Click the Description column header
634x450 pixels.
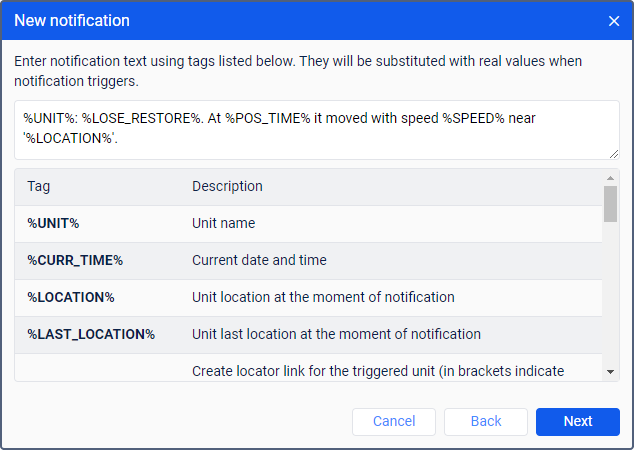click(227, 186)
